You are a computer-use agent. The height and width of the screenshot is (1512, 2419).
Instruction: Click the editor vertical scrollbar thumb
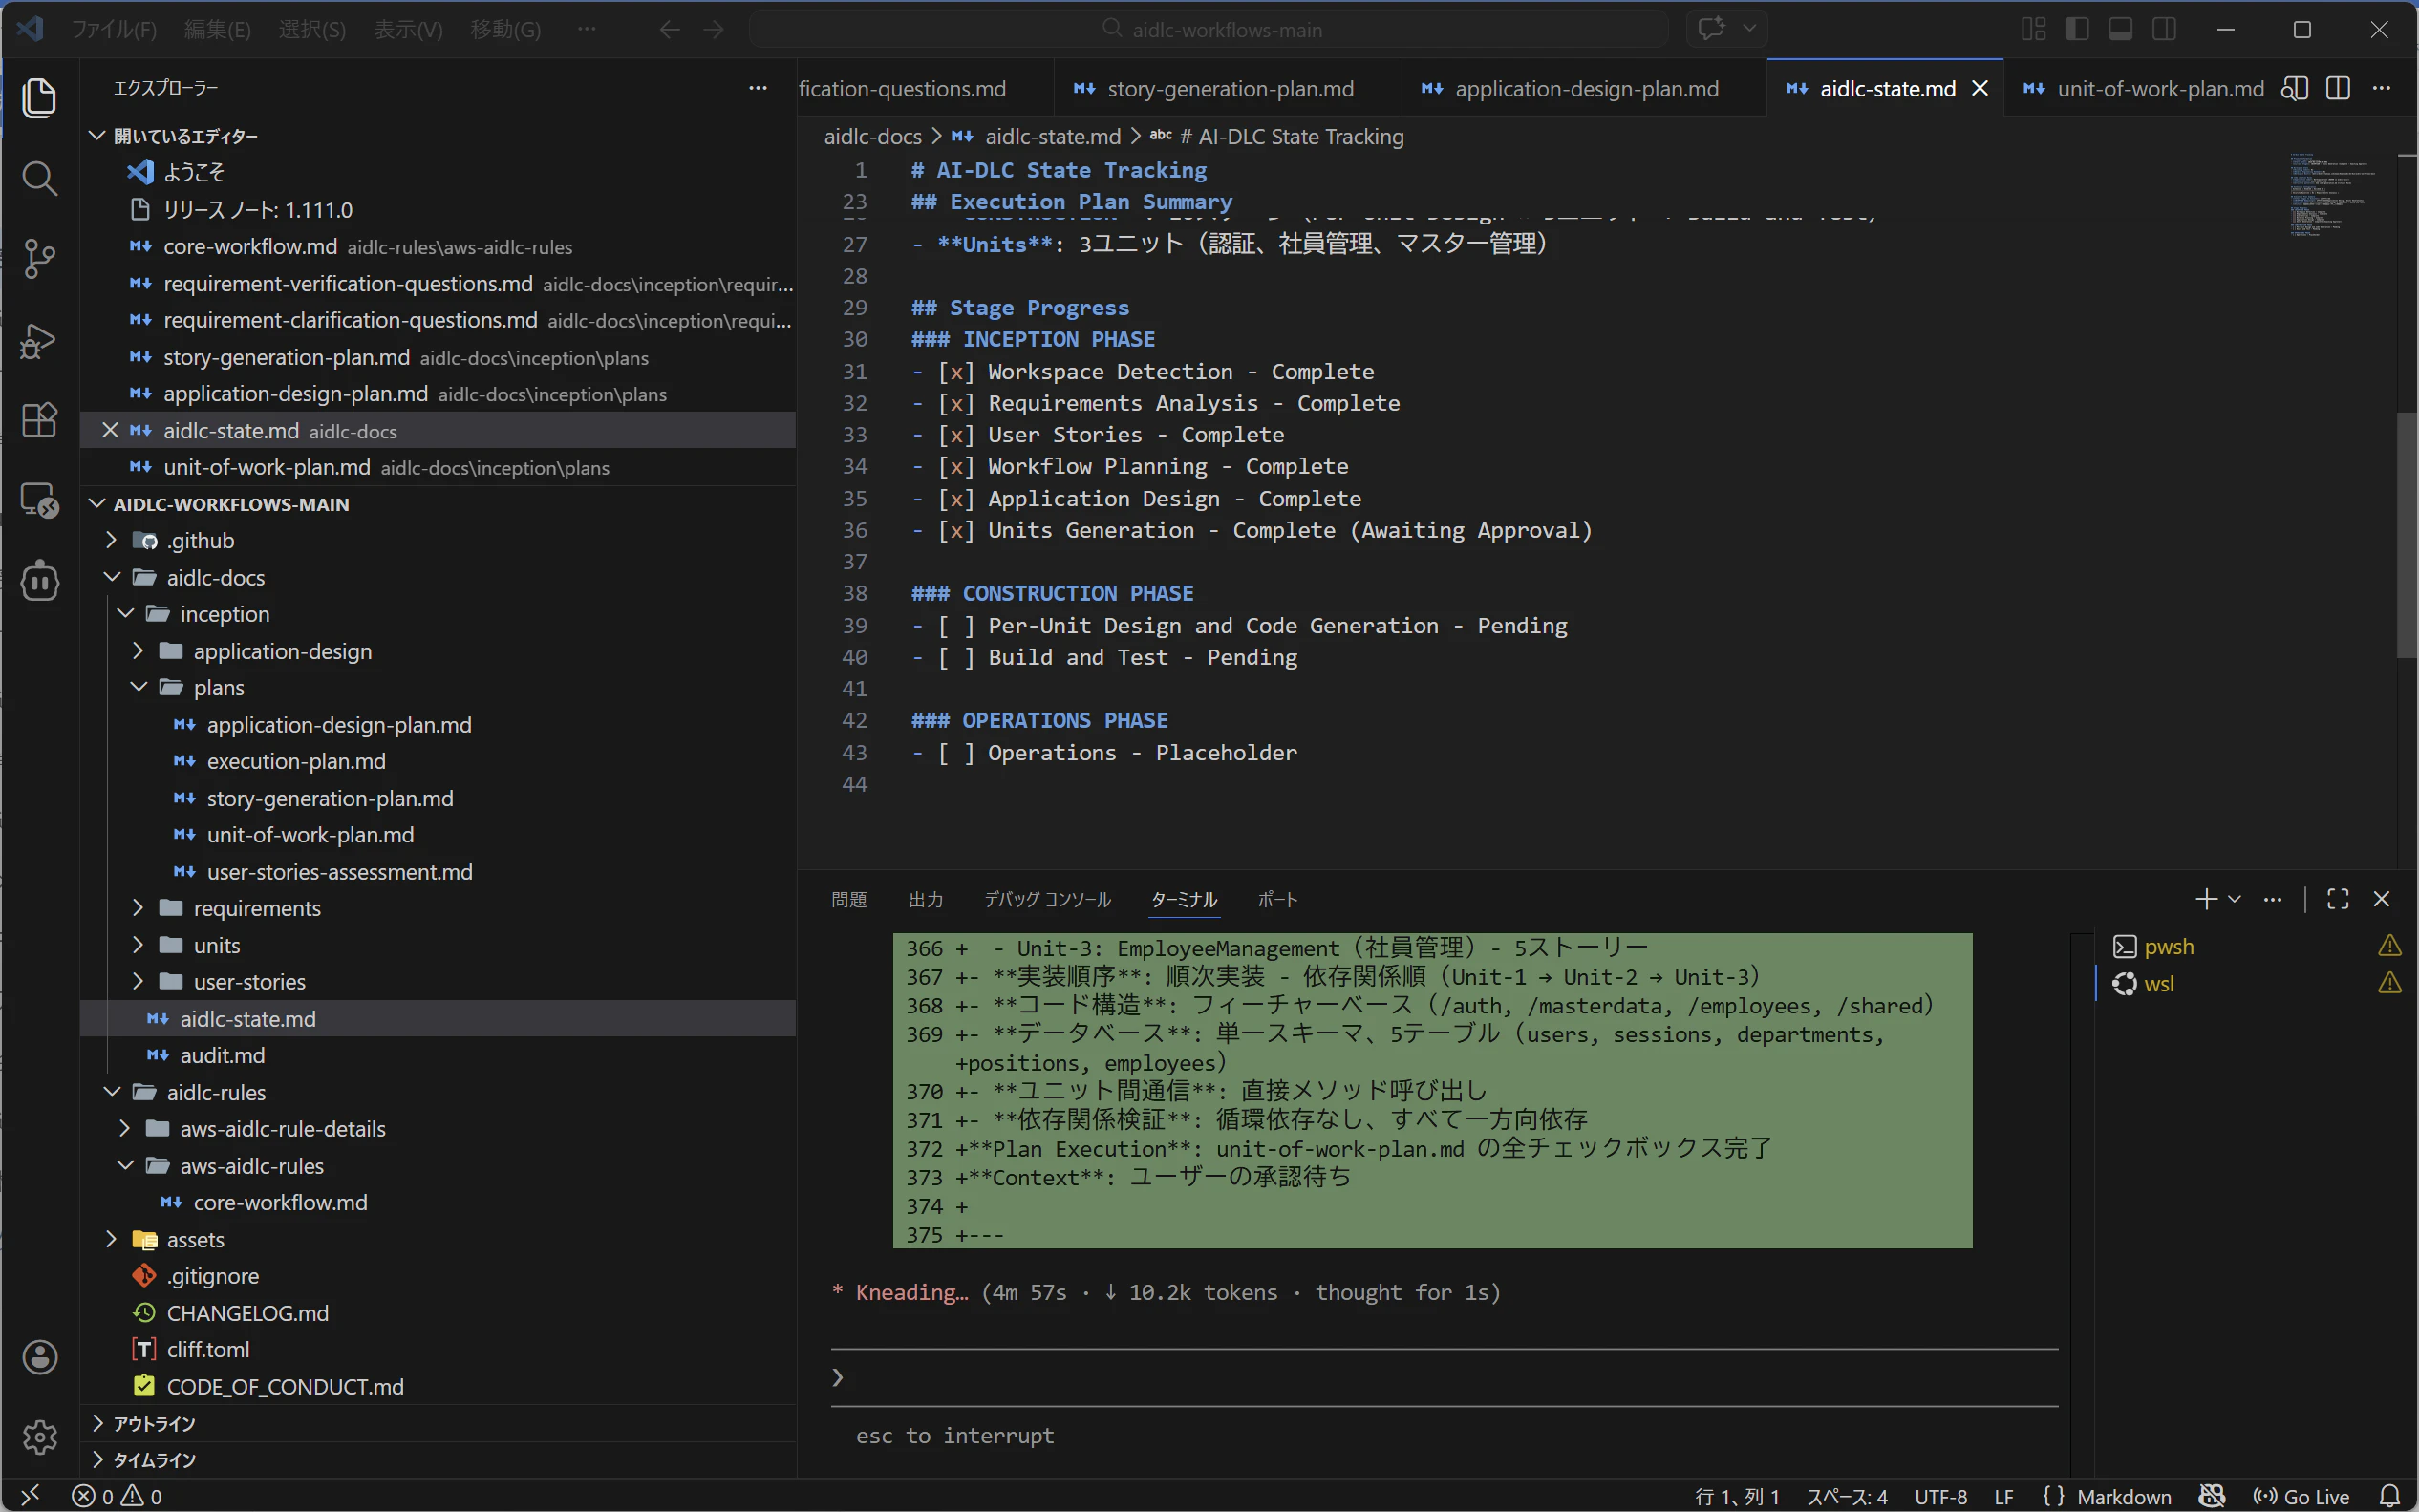(x=2407, y=535)
